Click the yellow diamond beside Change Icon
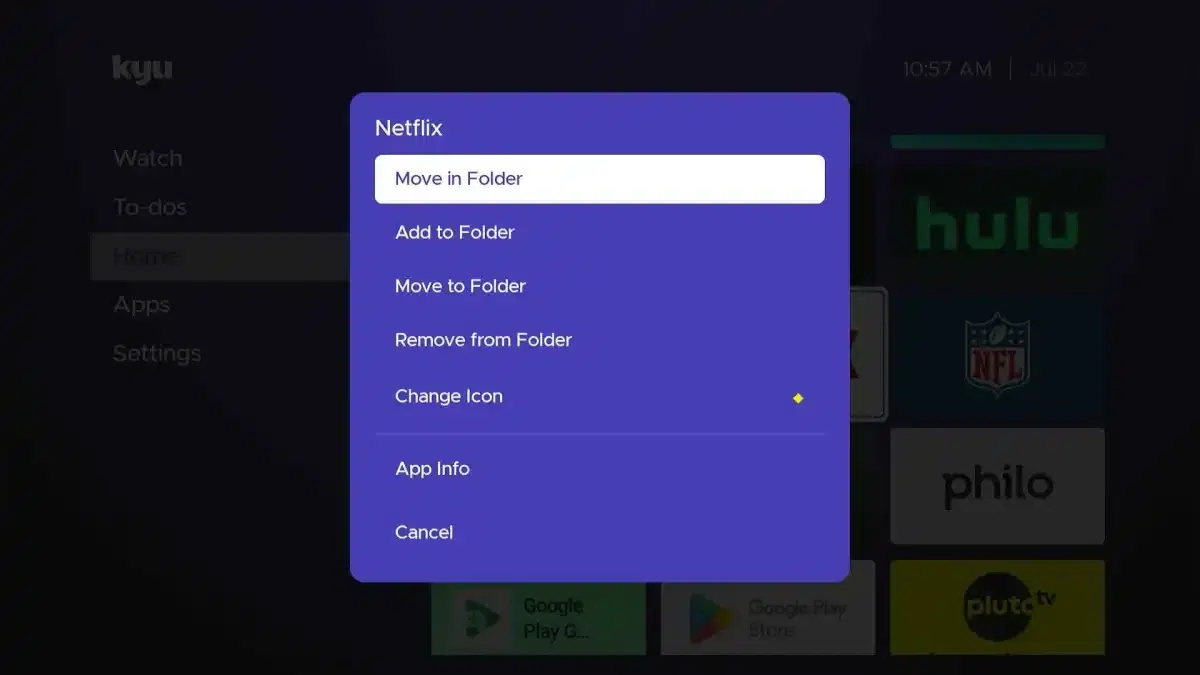This screenshot has height=675, width=1200. [x=798, y=398]
